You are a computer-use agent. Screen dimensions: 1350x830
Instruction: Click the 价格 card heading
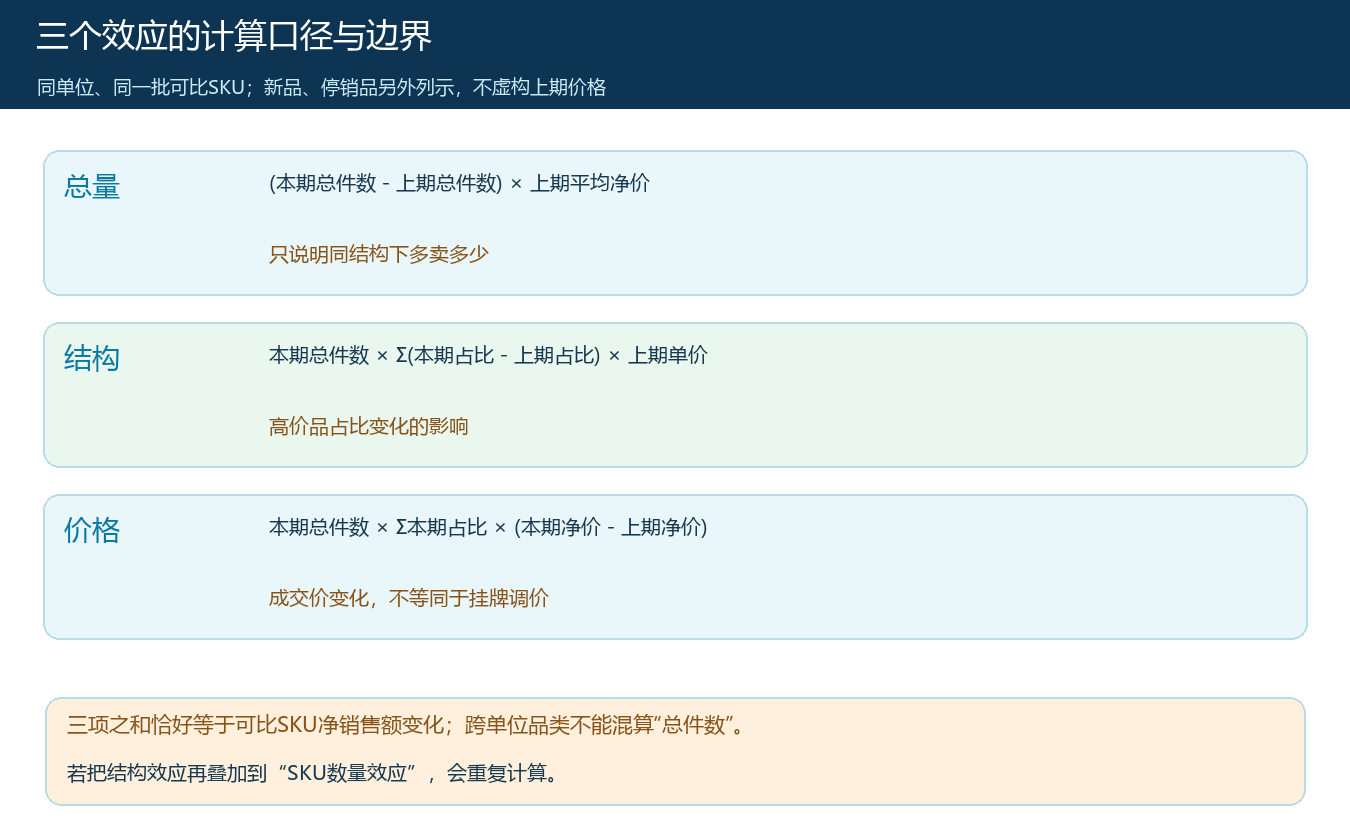point(92,530)
